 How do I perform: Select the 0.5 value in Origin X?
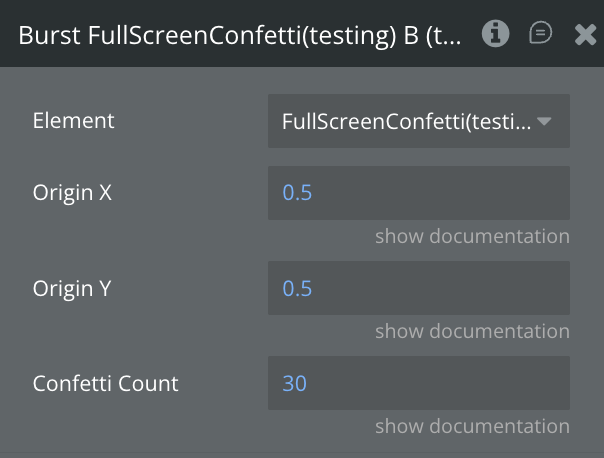click(297, 193)
